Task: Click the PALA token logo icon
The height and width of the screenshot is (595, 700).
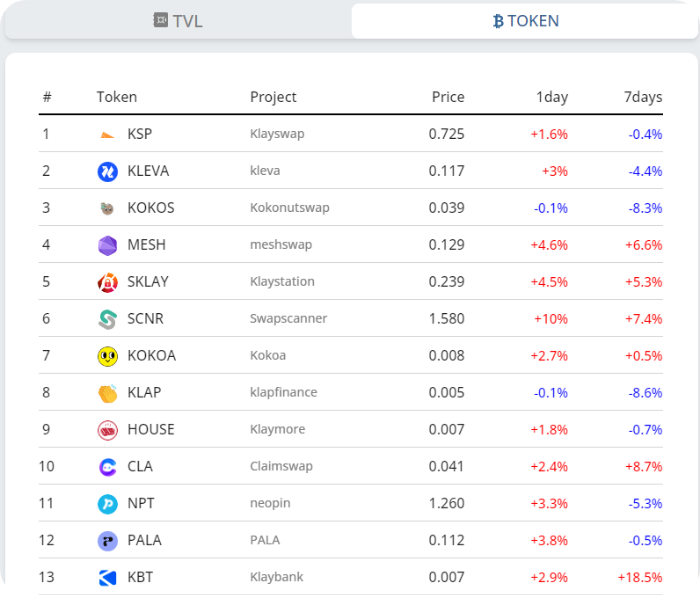Action: click(107, 541)
